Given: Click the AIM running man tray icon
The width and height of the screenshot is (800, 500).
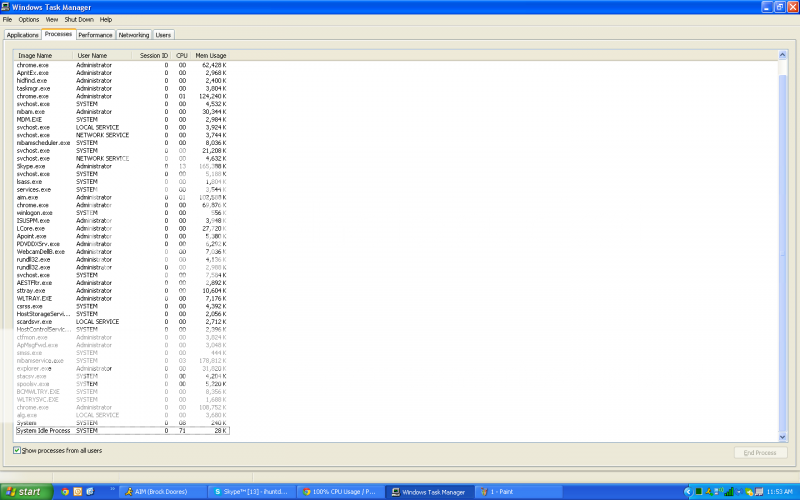Looking at the screenshot, I should pos(709,492).
